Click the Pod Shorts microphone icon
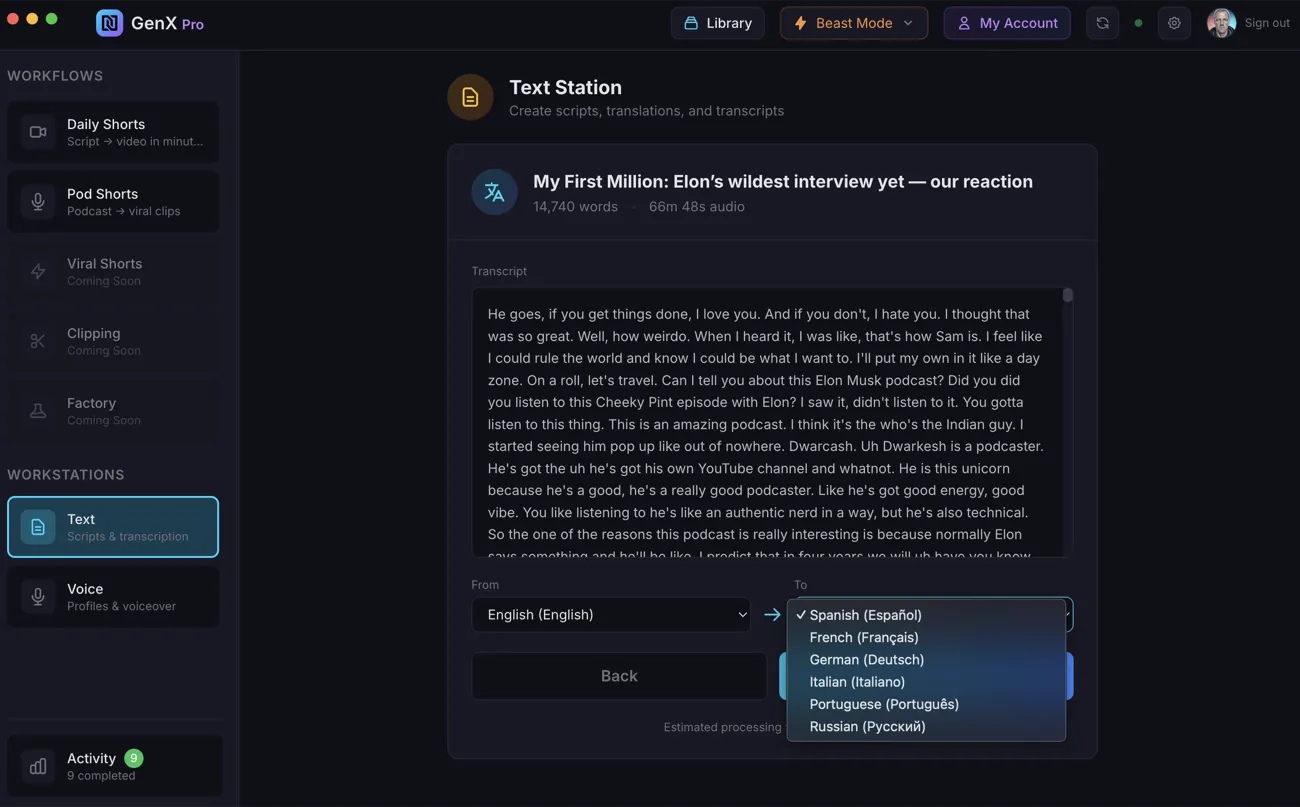Viewport: 1300px width, 807px height. tap(37, 201)
